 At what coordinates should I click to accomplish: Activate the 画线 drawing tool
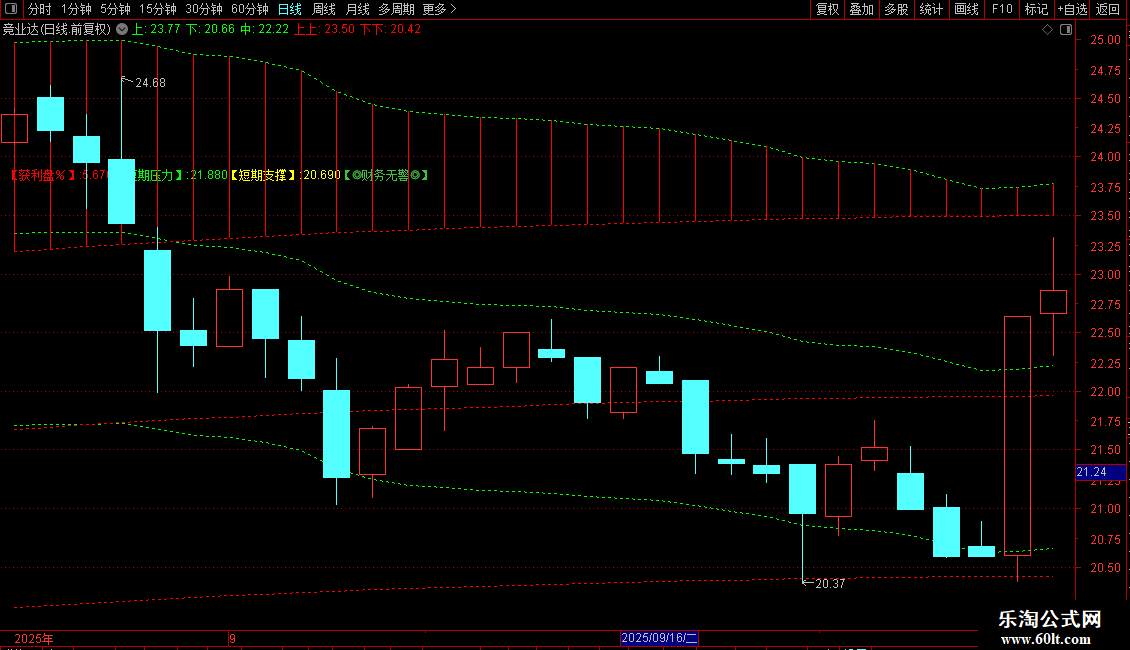(966, 9)
